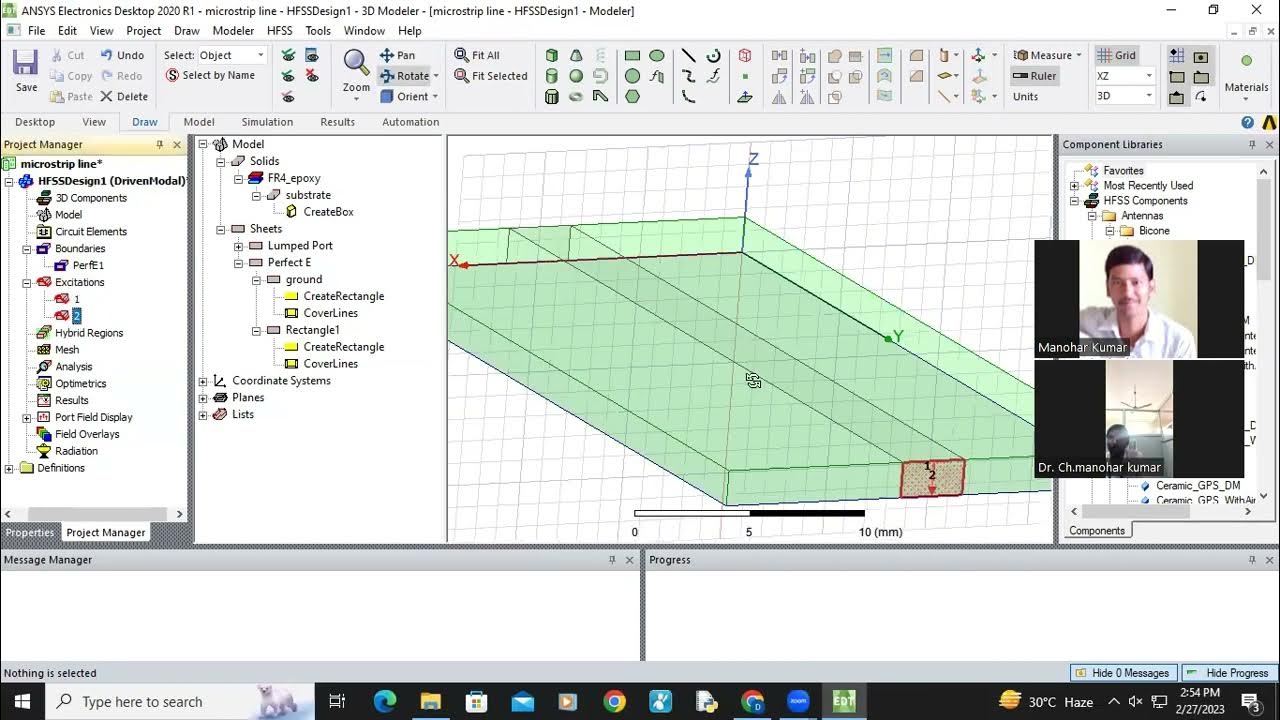Draw a regular polygon sheet
This screenshot has width=1280, height=720.
pos(632,97)
